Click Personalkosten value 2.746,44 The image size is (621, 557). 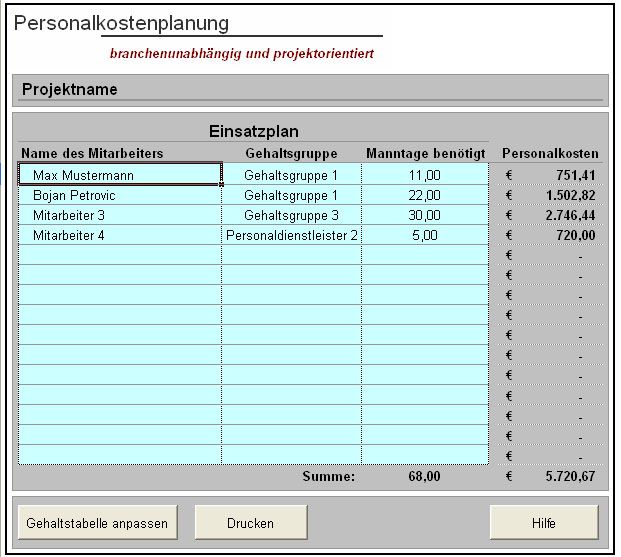tap(570, 215)
